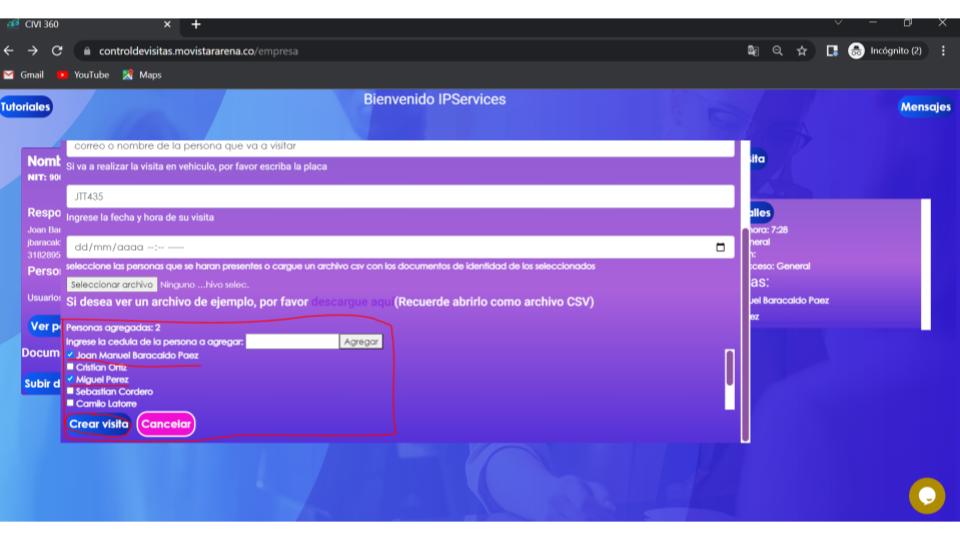Click the Bienvenido IPServices heading
This screenshot has width=960, height=540.
435,99
